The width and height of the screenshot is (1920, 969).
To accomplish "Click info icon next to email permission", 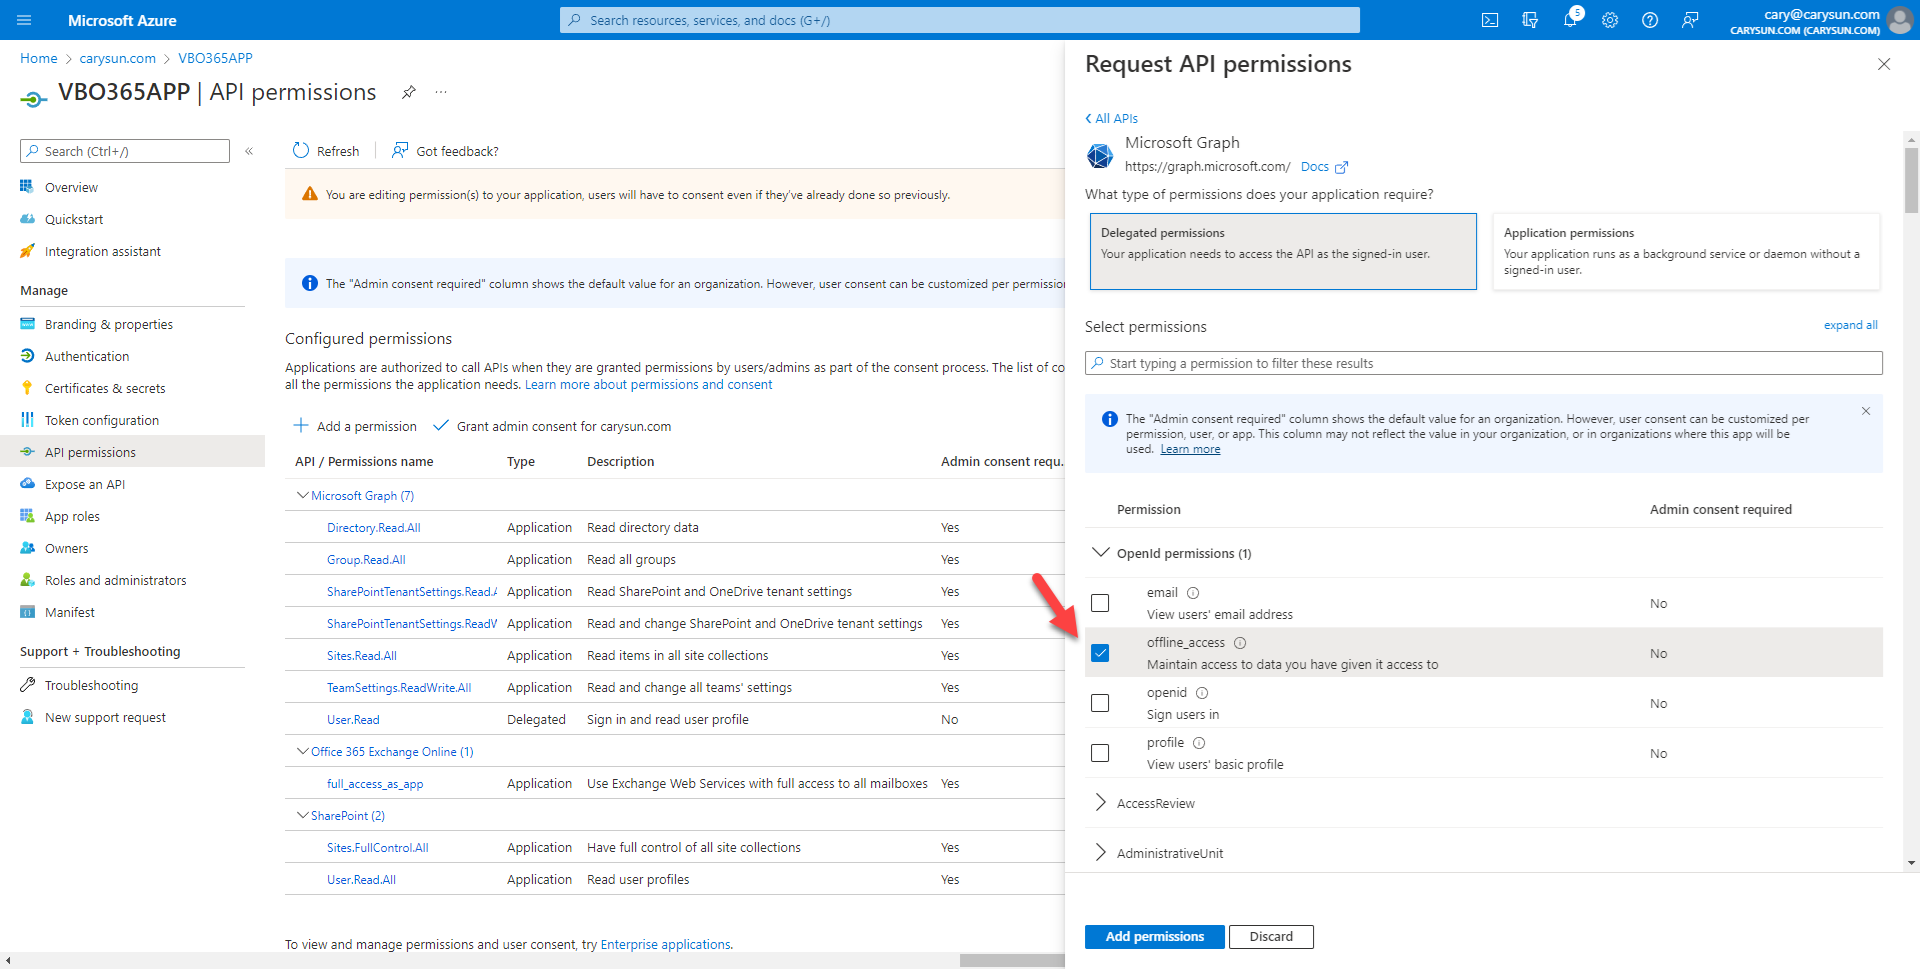I will pyautogui.click(x=1193, y=593).
